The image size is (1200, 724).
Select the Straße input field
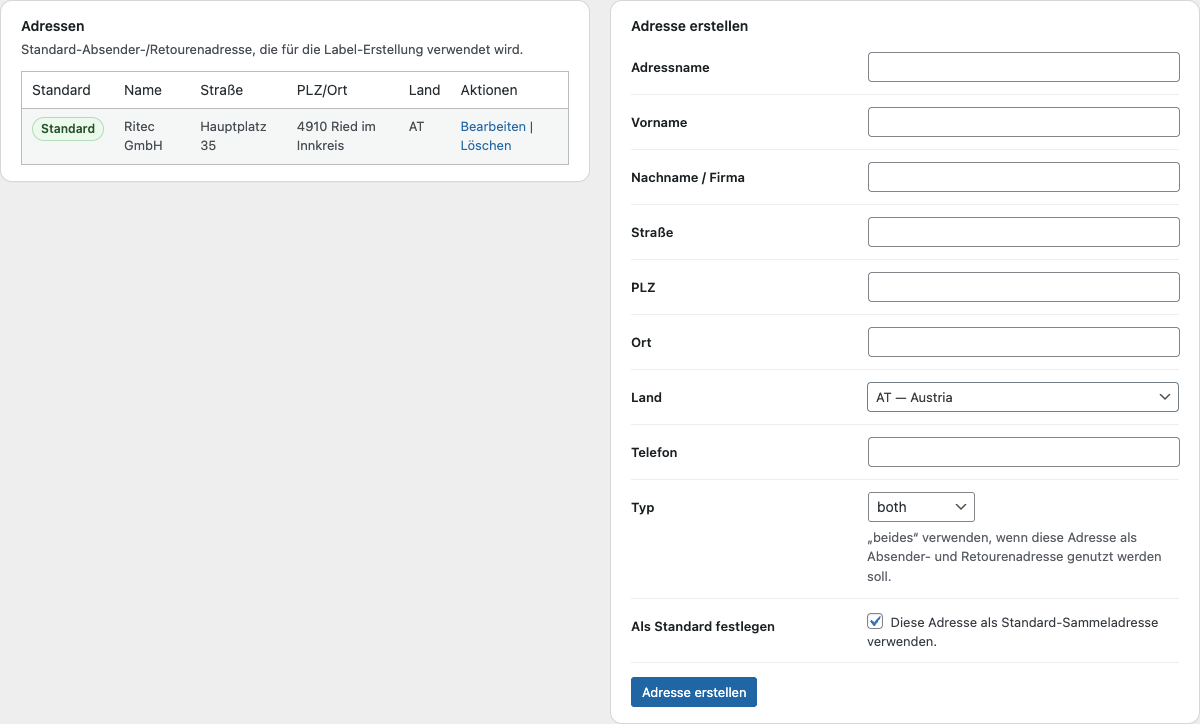(x=1022, y=231)
